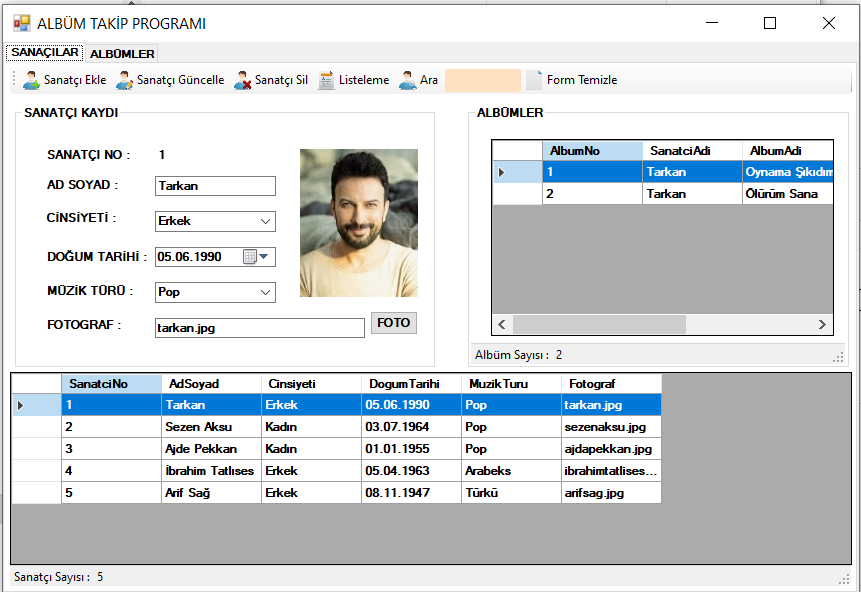Click the Ad Soyad text field
The image size is (861, 592).
click(x=215, y=186)
